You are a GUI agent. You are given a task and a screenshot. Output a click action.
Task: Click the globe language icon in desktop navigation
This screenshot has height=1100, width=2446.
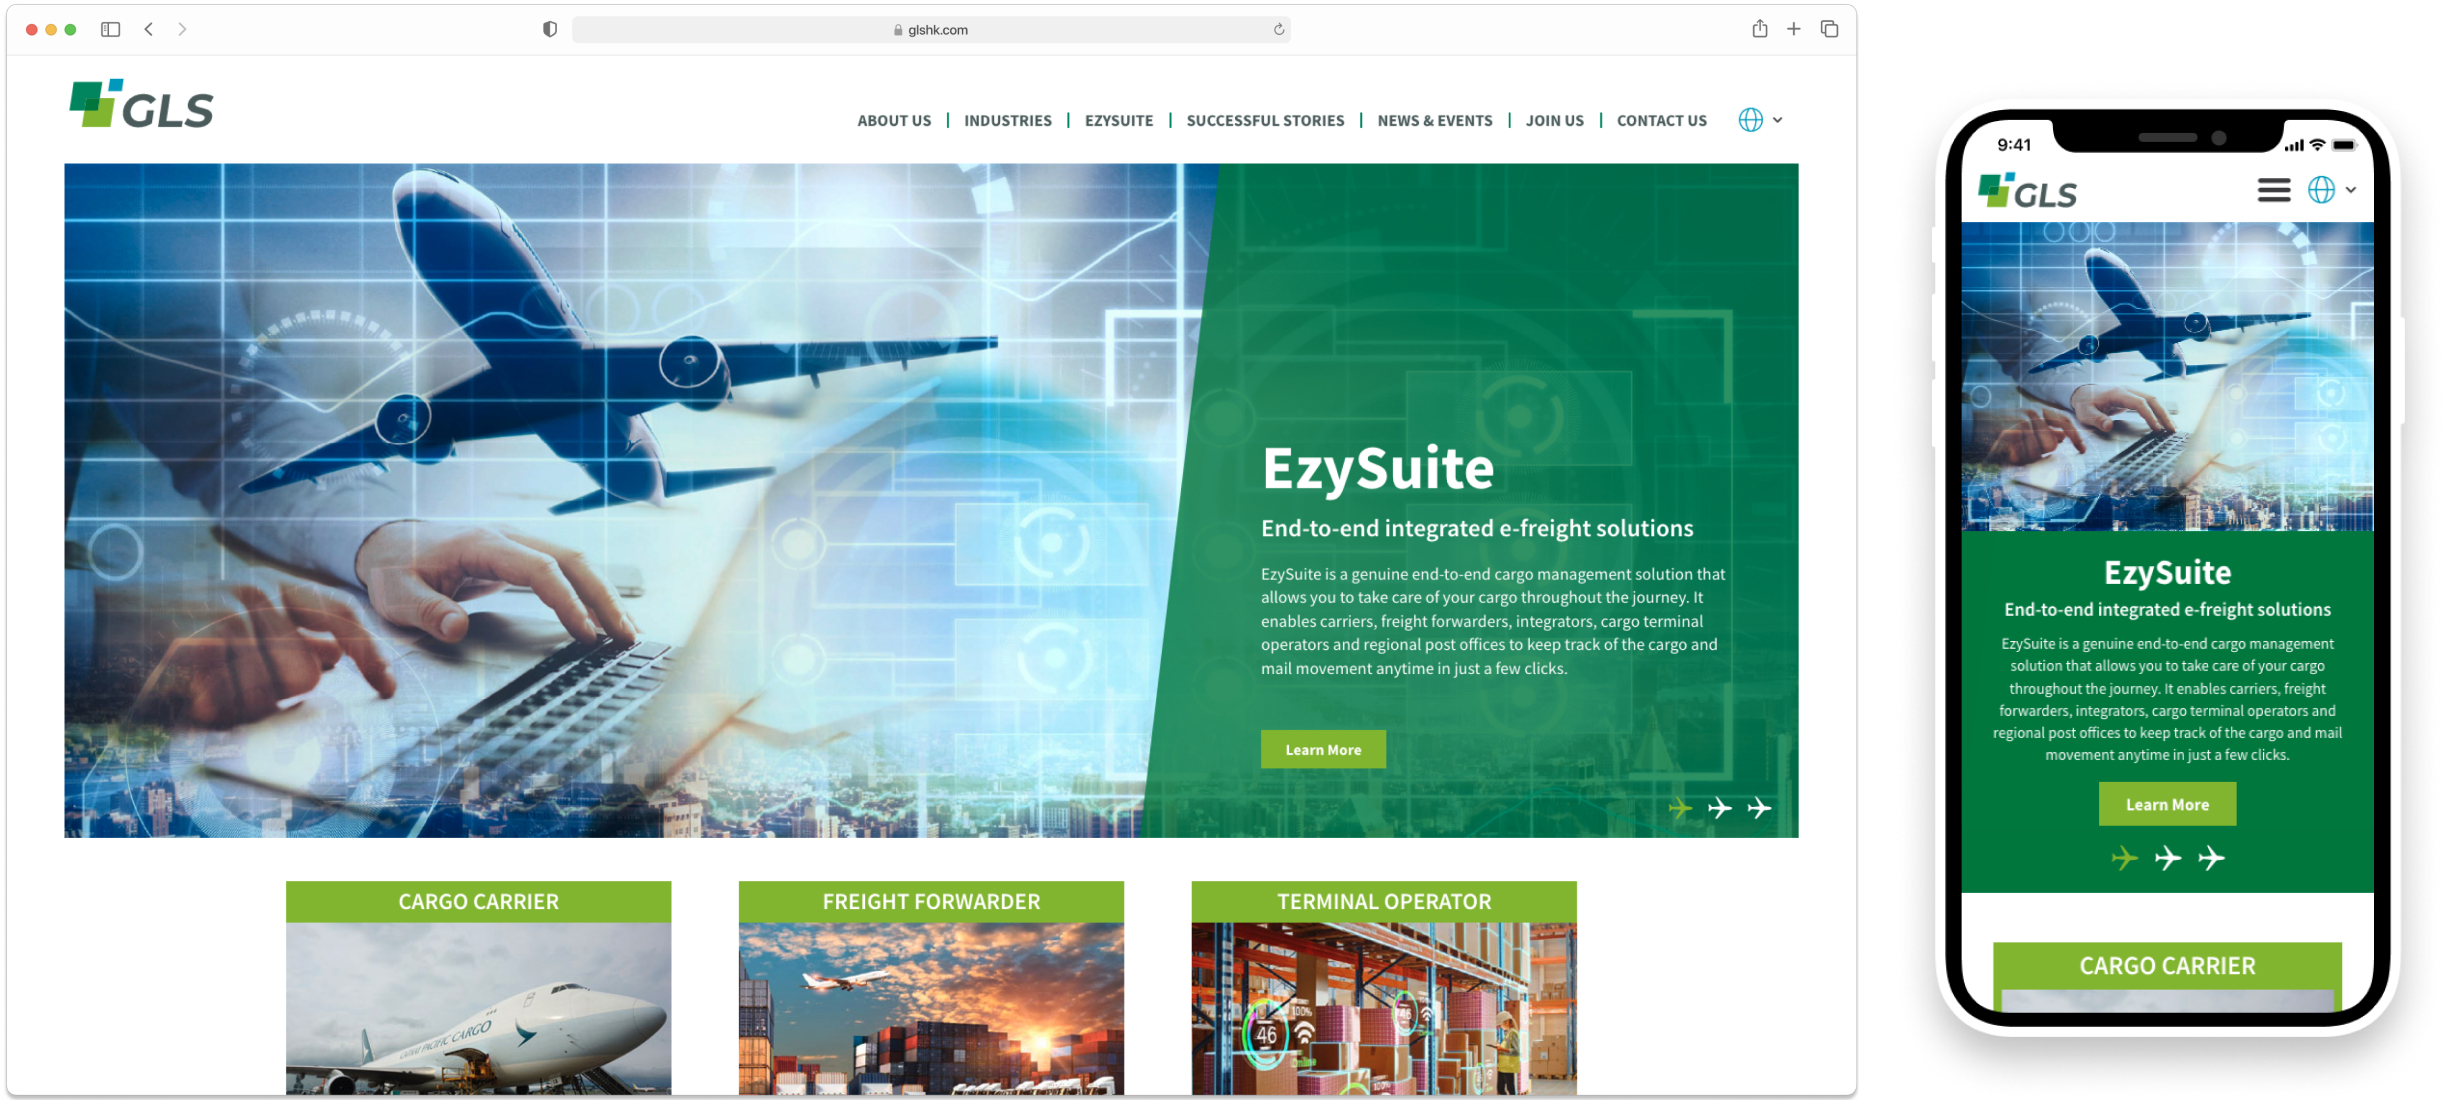coord(1750,120)
